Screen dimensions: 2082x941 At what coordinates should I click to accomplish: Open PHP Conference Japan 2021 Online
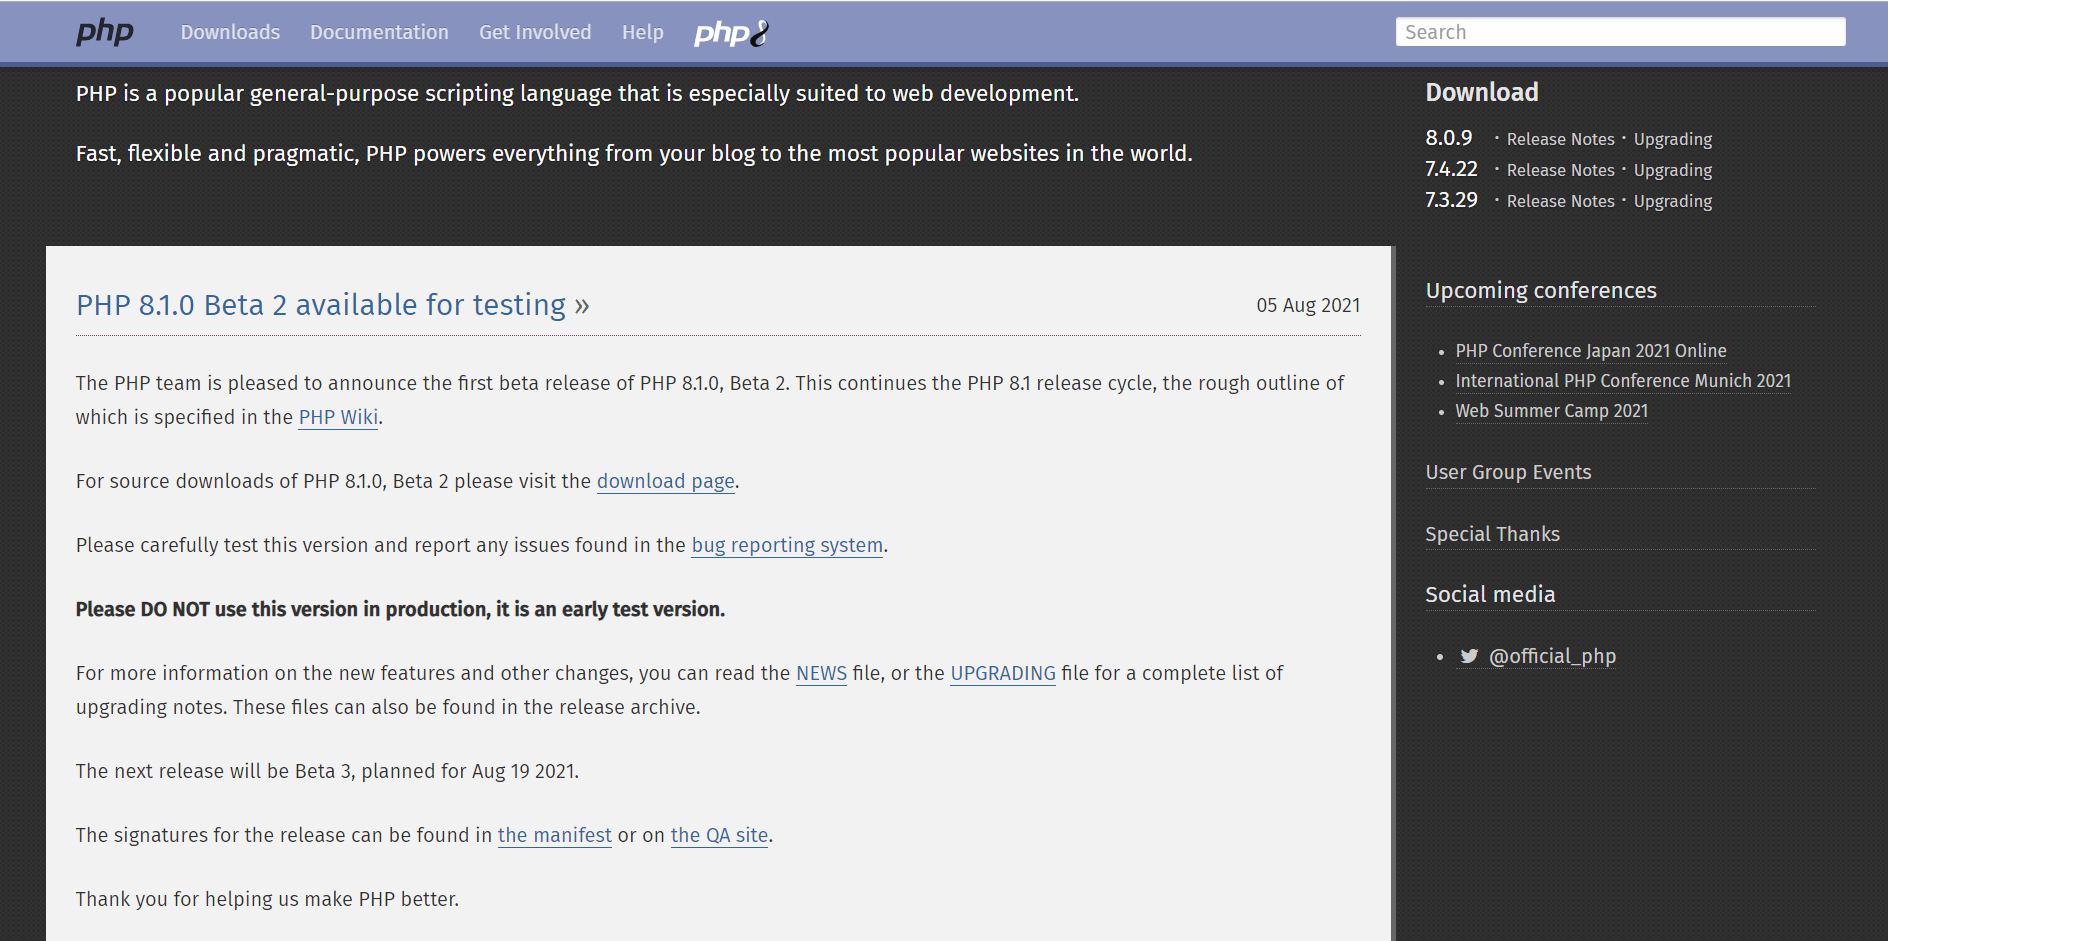(1591, 351)
